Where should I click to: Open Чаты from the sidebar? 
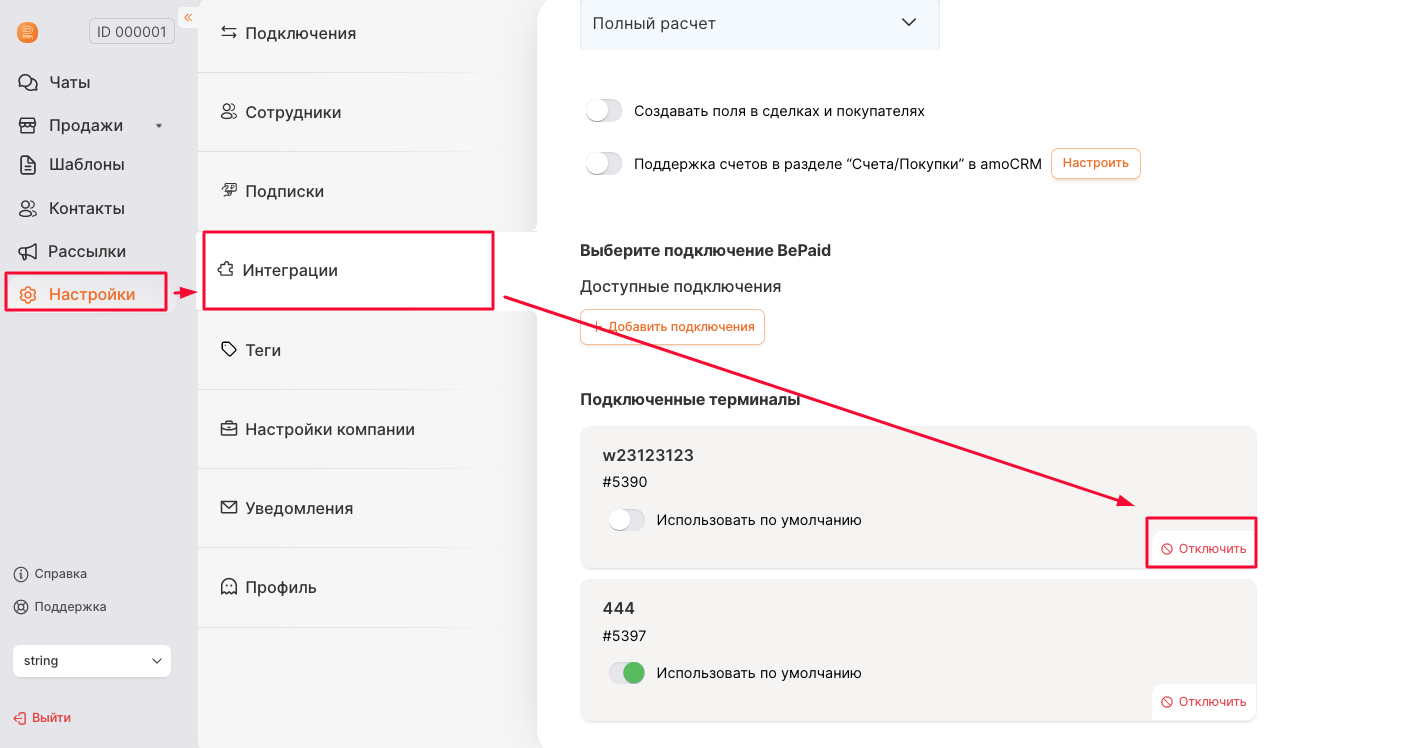tap(69, 82)
